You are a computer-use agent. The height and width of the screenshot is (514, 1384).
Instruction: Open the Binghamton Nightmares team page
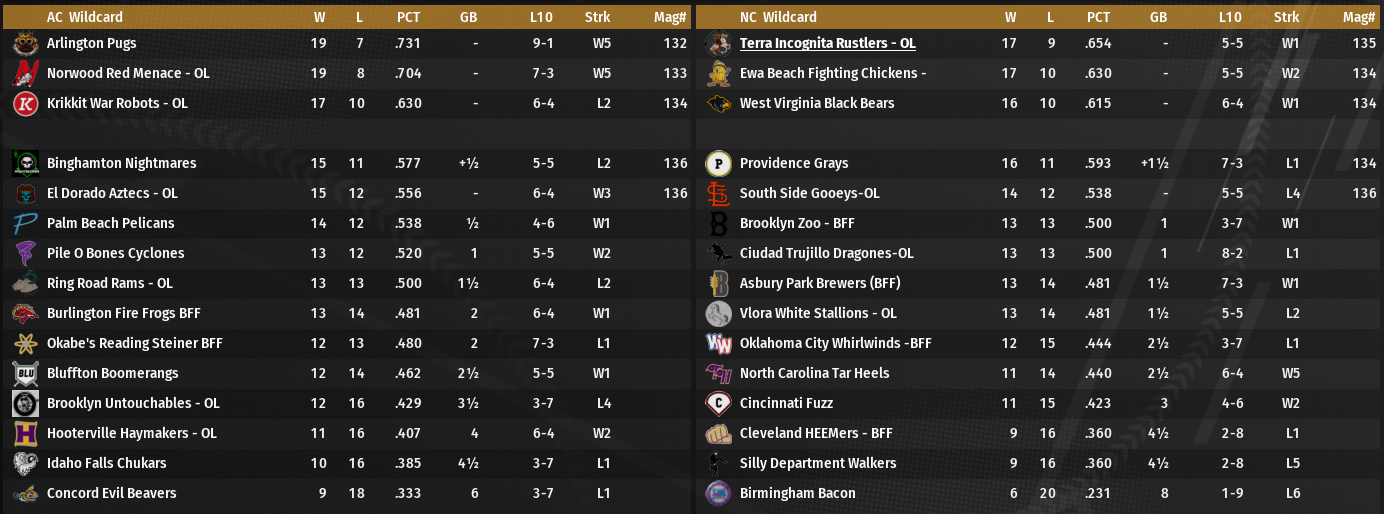[x=121, y=164]
